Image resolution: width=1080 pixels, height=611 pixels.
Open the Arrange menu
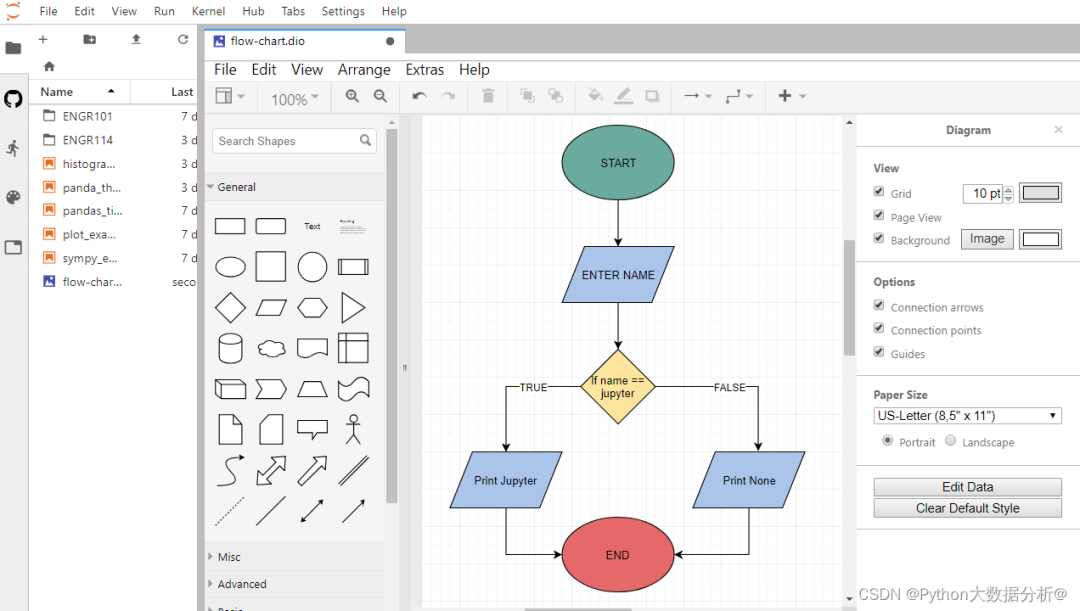(x=364, y=70)
